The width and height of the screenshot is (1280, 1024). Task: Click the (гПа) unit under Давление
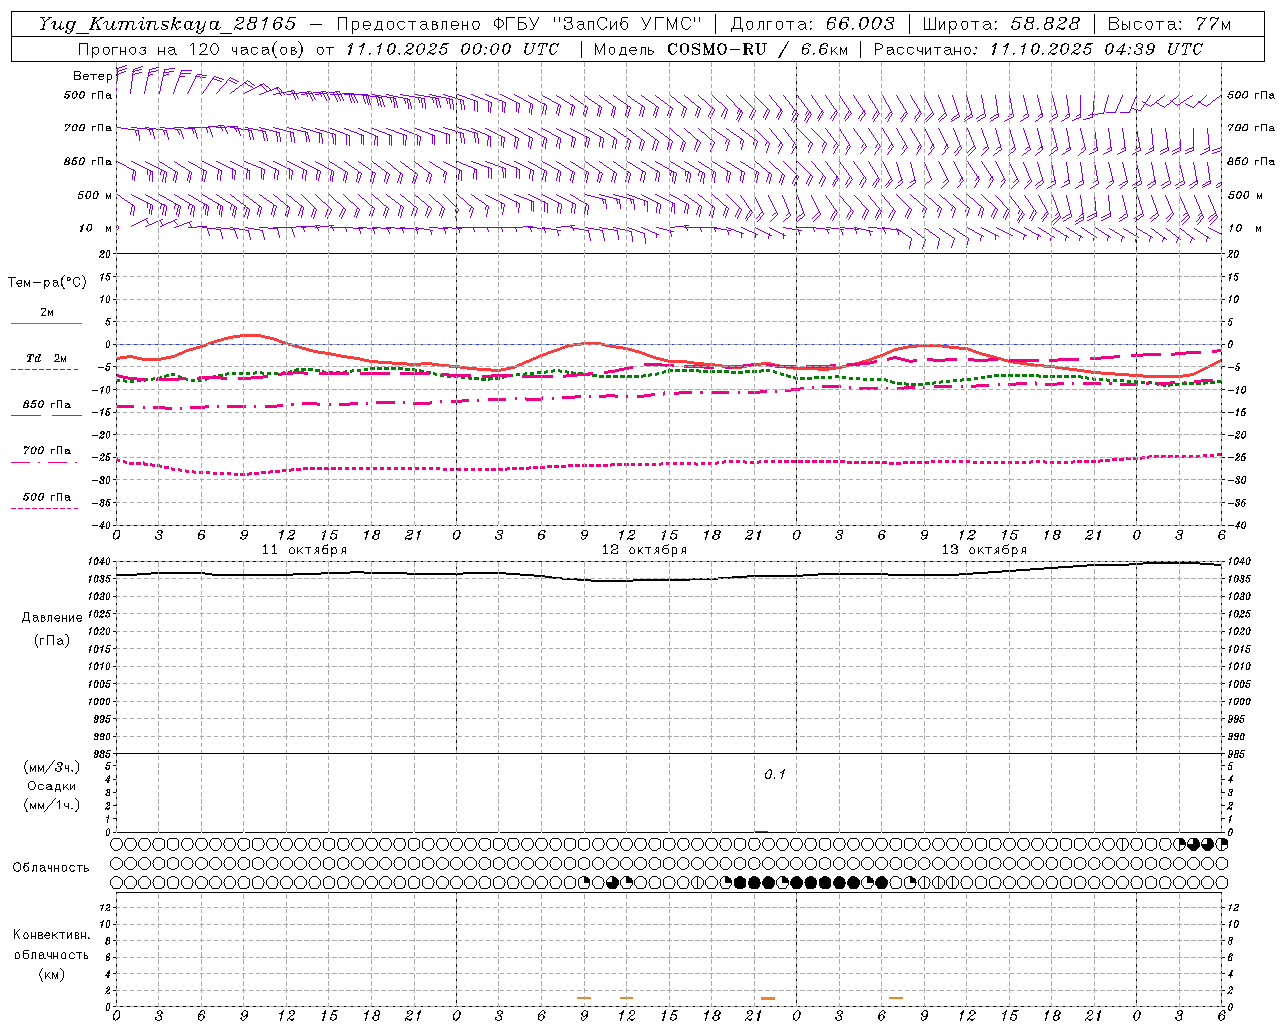pyautogui.click(x=52, y=641)
